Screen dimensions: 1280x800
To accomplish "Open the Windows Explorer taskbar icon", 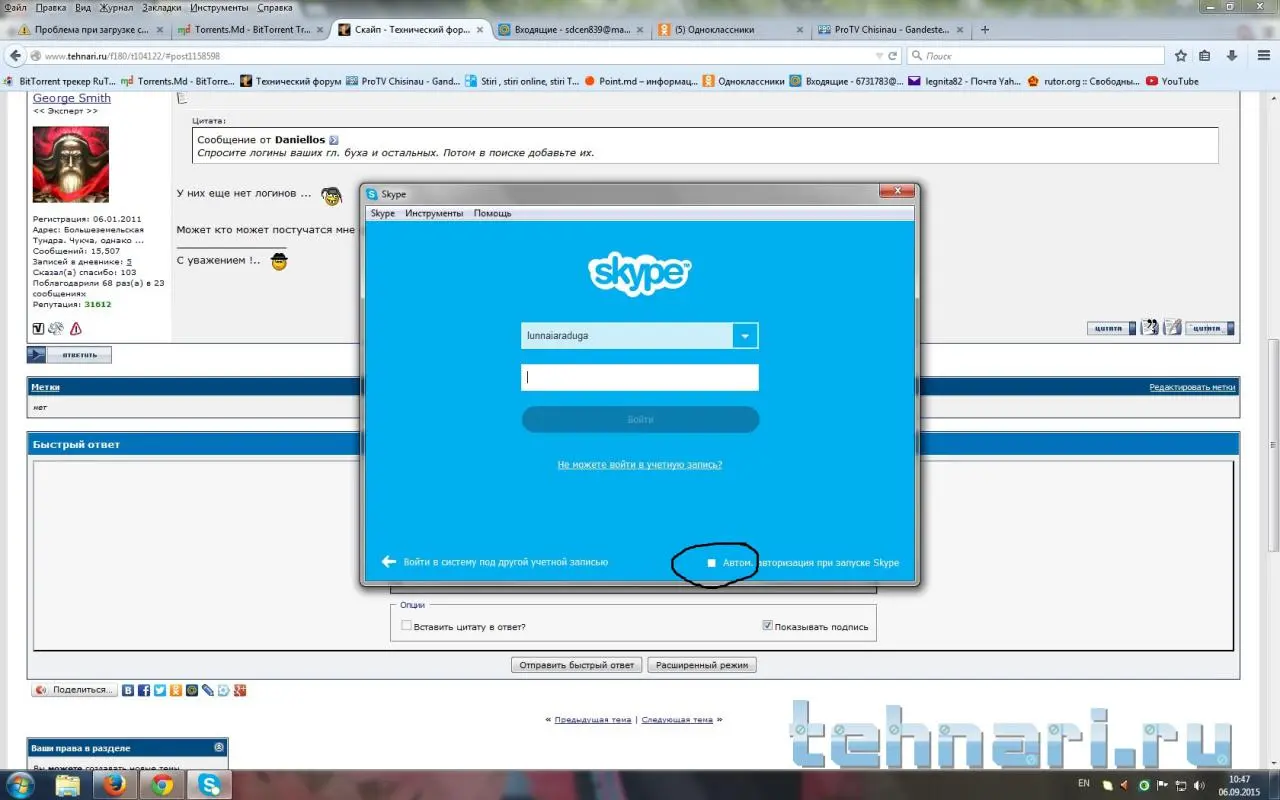I will [x=68, y=785].
